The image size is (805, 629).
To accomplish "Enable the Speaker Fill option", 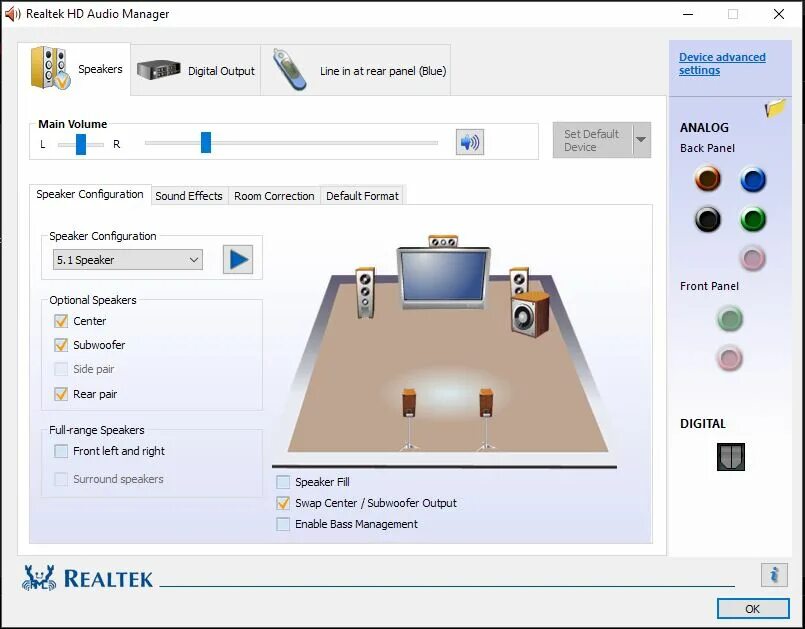I will point(283,482).
